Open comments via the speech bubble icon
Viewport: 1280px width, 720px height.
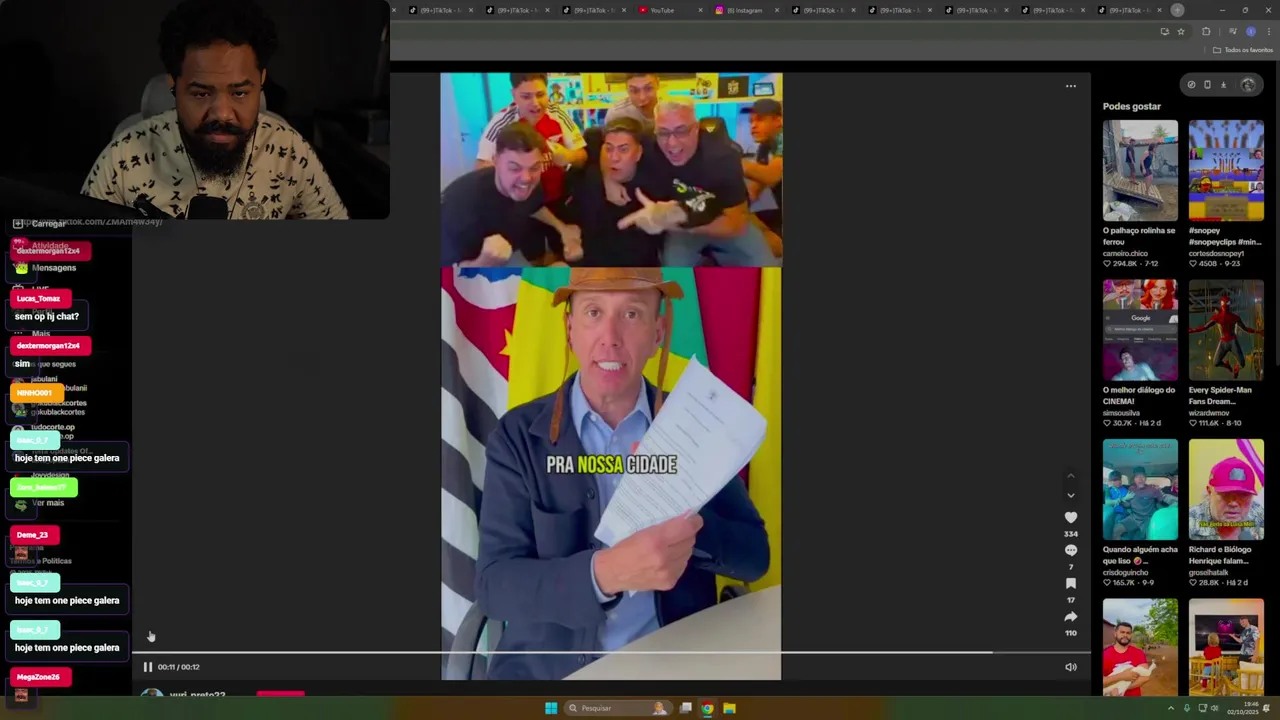1070,550
